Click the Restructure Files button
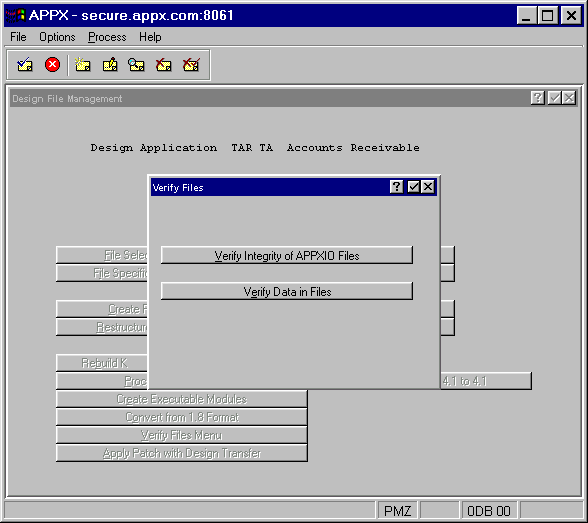 pyautogui.click(x=102, y=327)
